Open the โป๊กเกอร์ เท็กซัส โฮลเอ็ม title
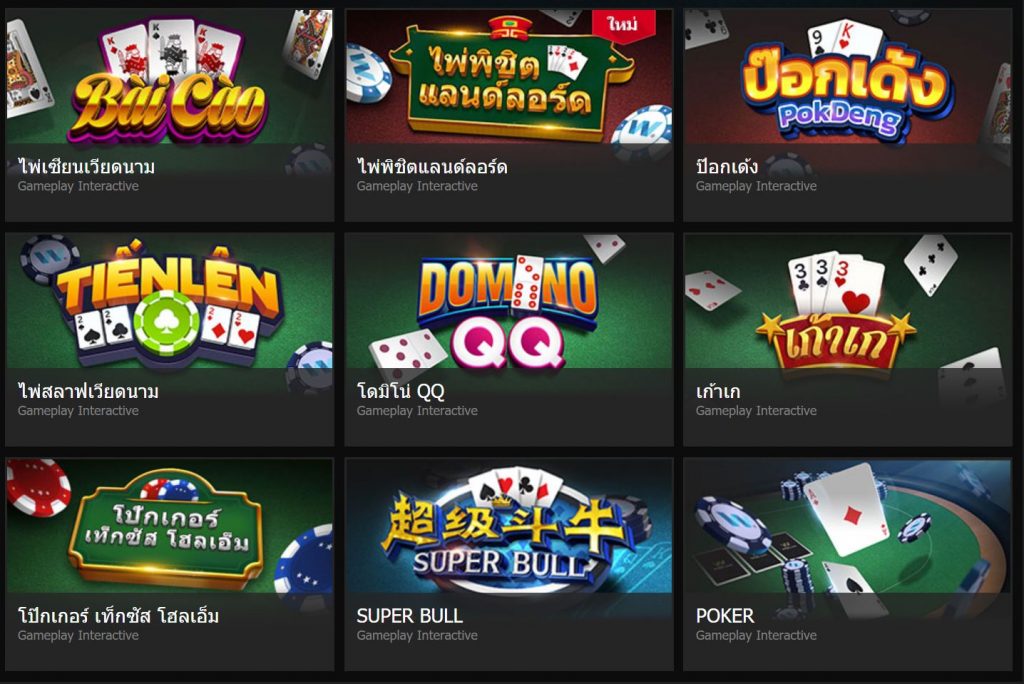This screenshot has height=684, width=1024. click(x=118, y=616)
